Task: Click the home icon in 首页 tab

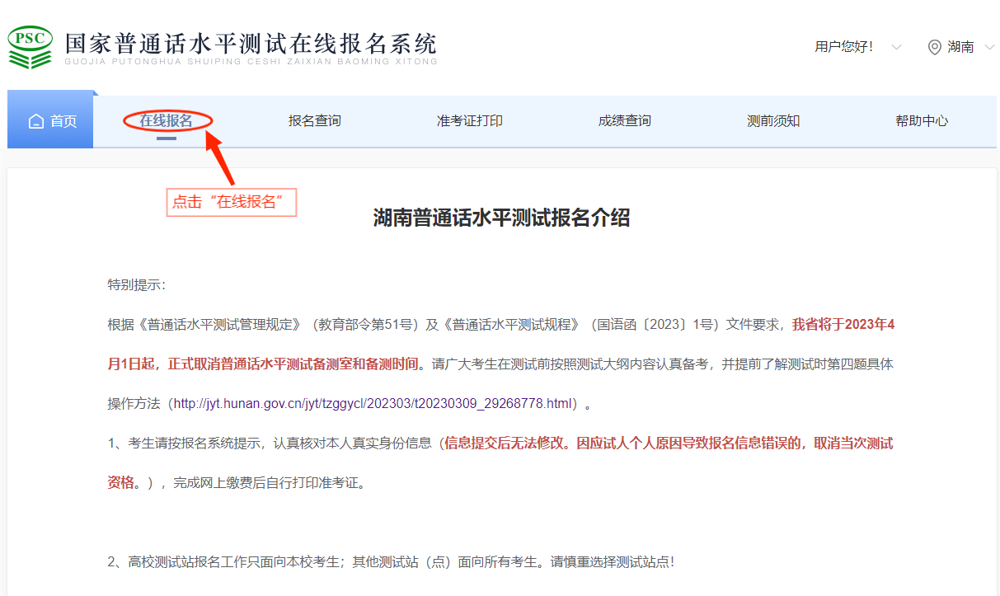Action: (36, 121)
